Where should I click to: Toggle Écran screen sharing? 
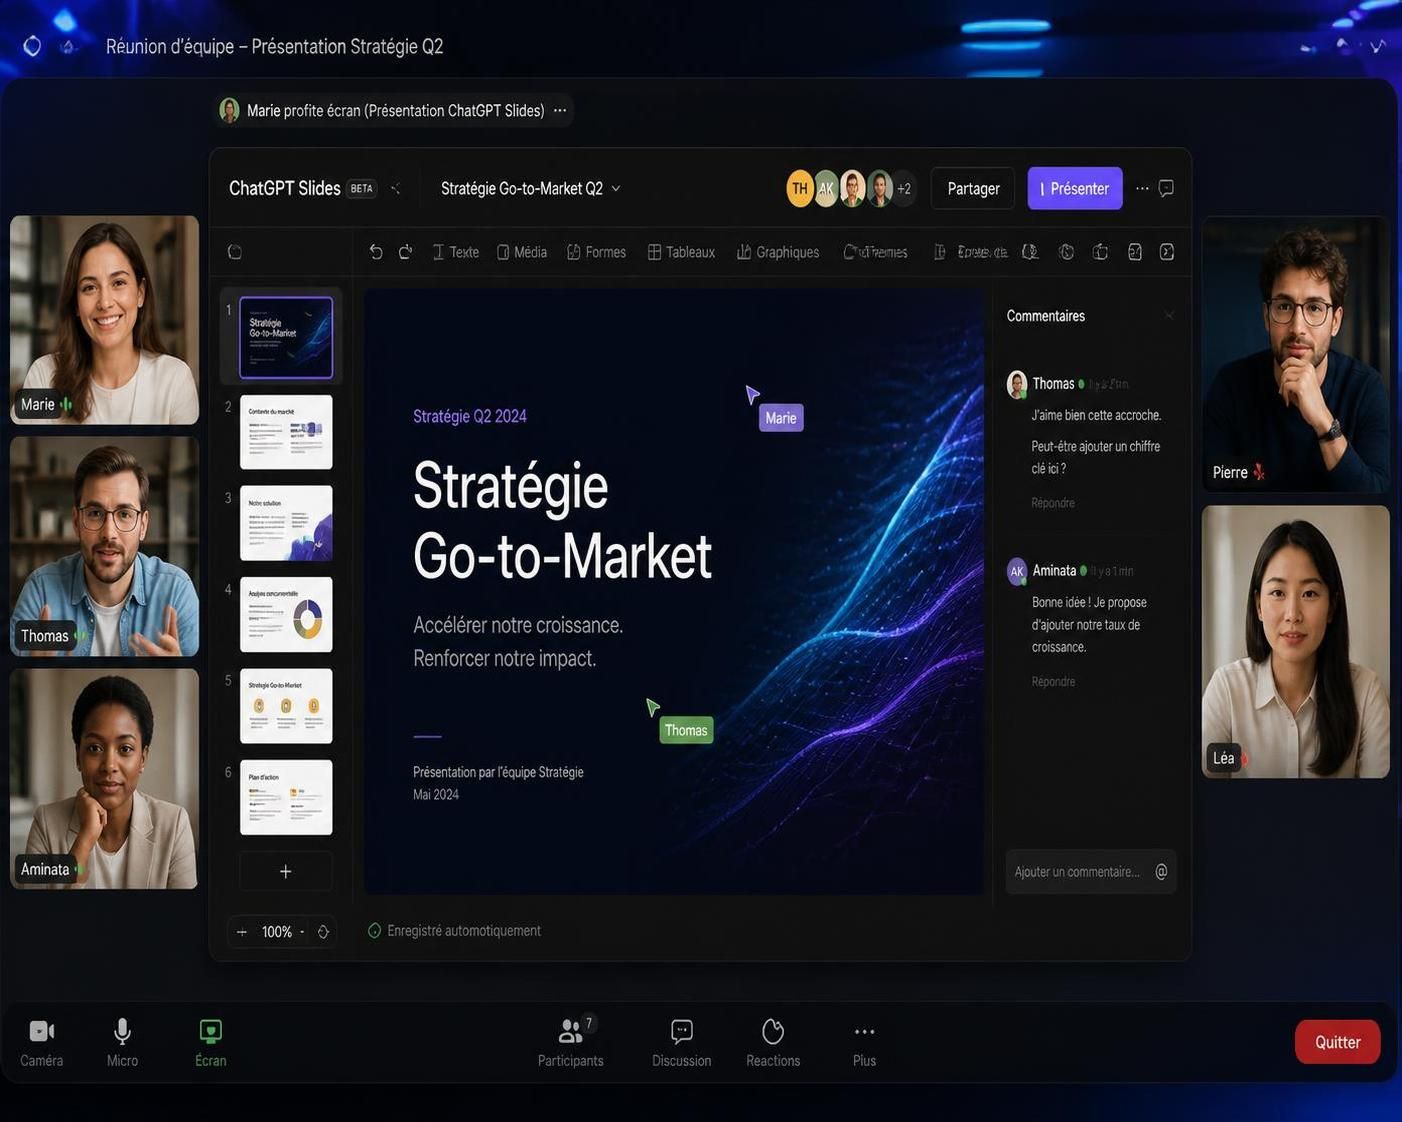click(x=211, y=1042)
